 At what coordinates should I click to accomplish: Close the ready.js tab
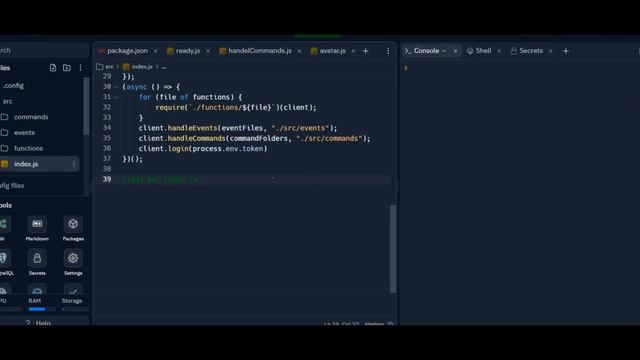208,51
